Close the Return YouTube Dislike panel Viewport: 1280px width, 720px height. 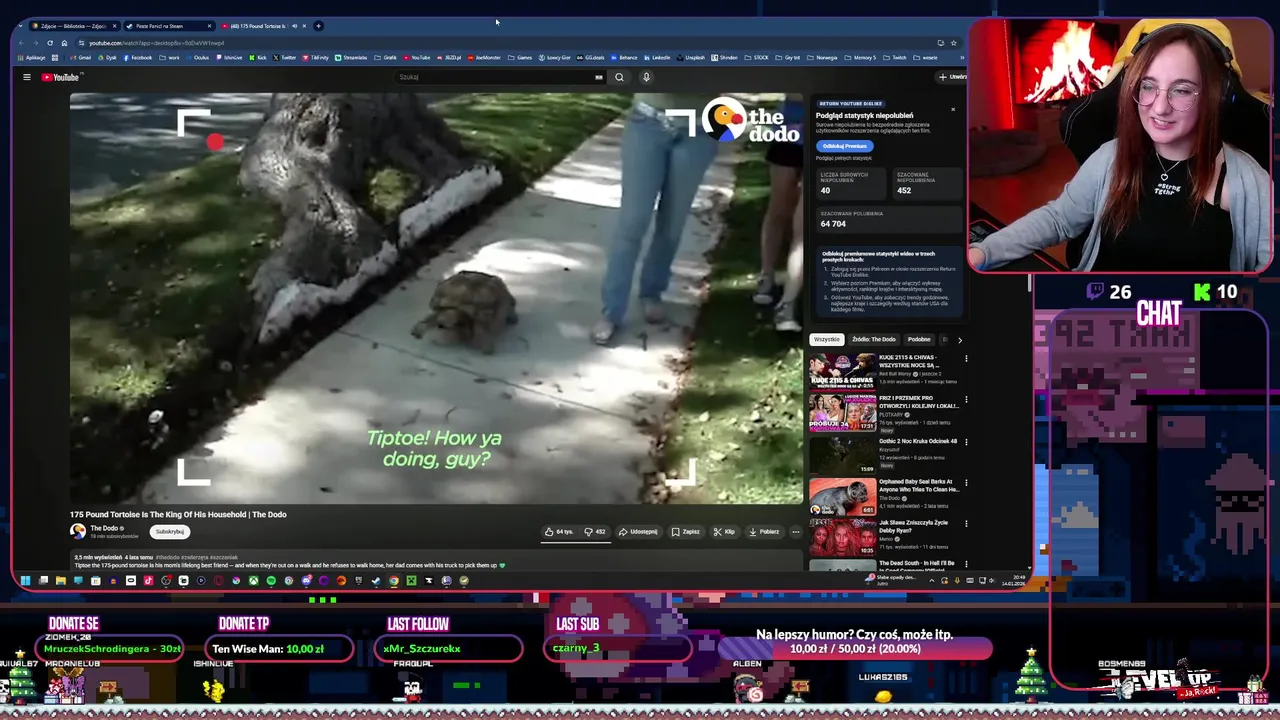tap(952, 109)
